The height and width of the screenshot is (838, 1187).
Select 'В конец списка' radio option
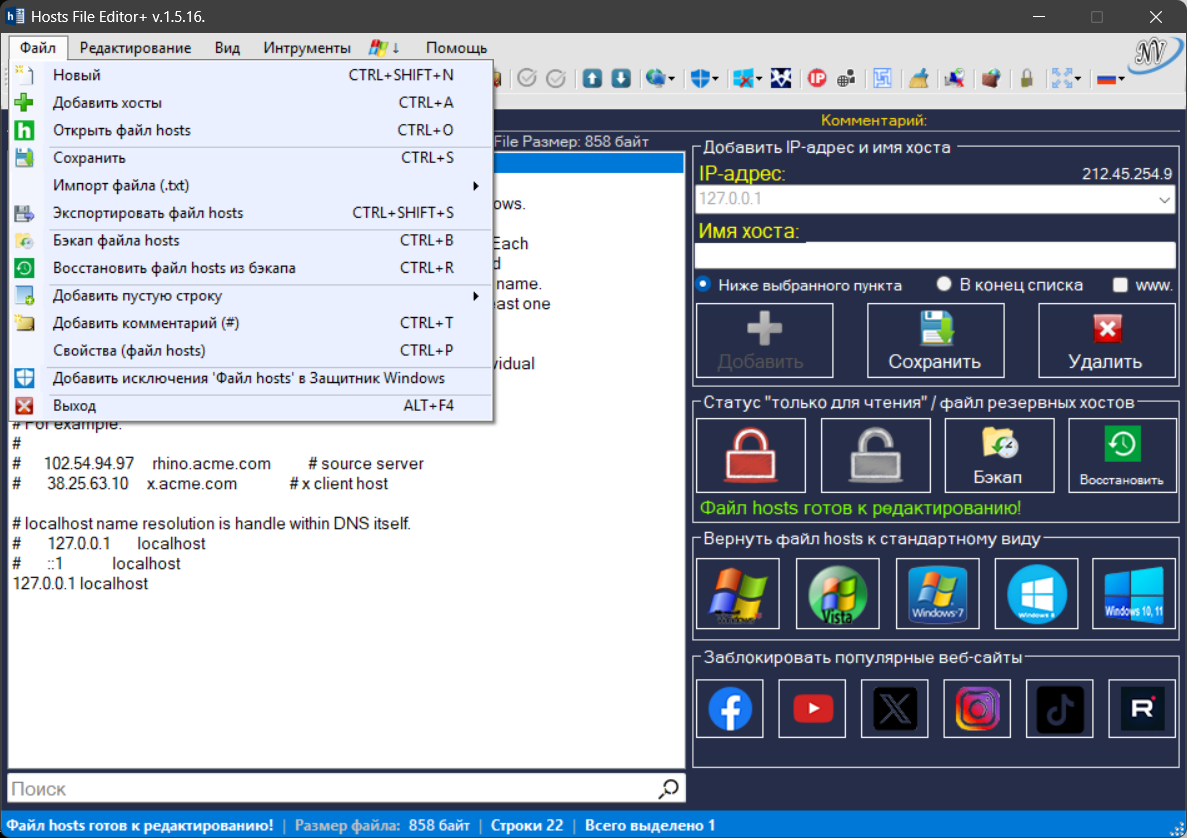click(943, 285)
